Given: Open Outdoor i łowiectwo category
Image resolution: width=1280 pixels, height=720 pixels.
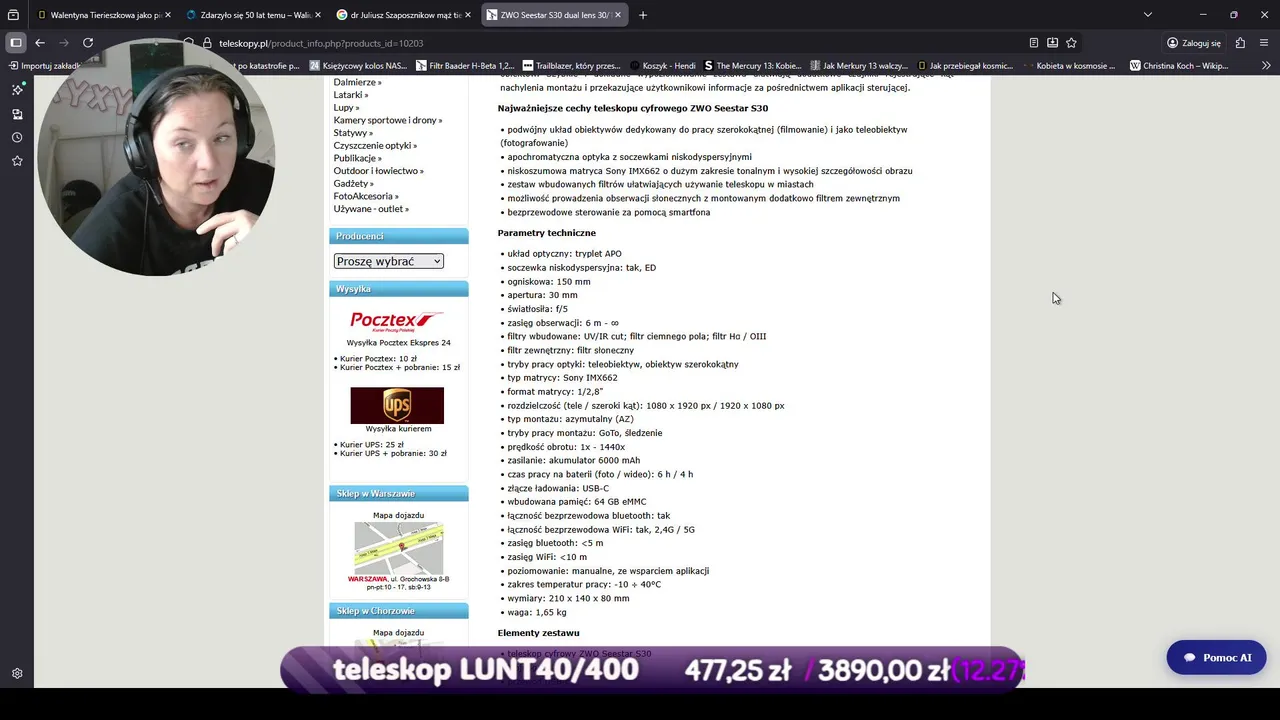Looking at the screenshot, I should click(378, 171).
